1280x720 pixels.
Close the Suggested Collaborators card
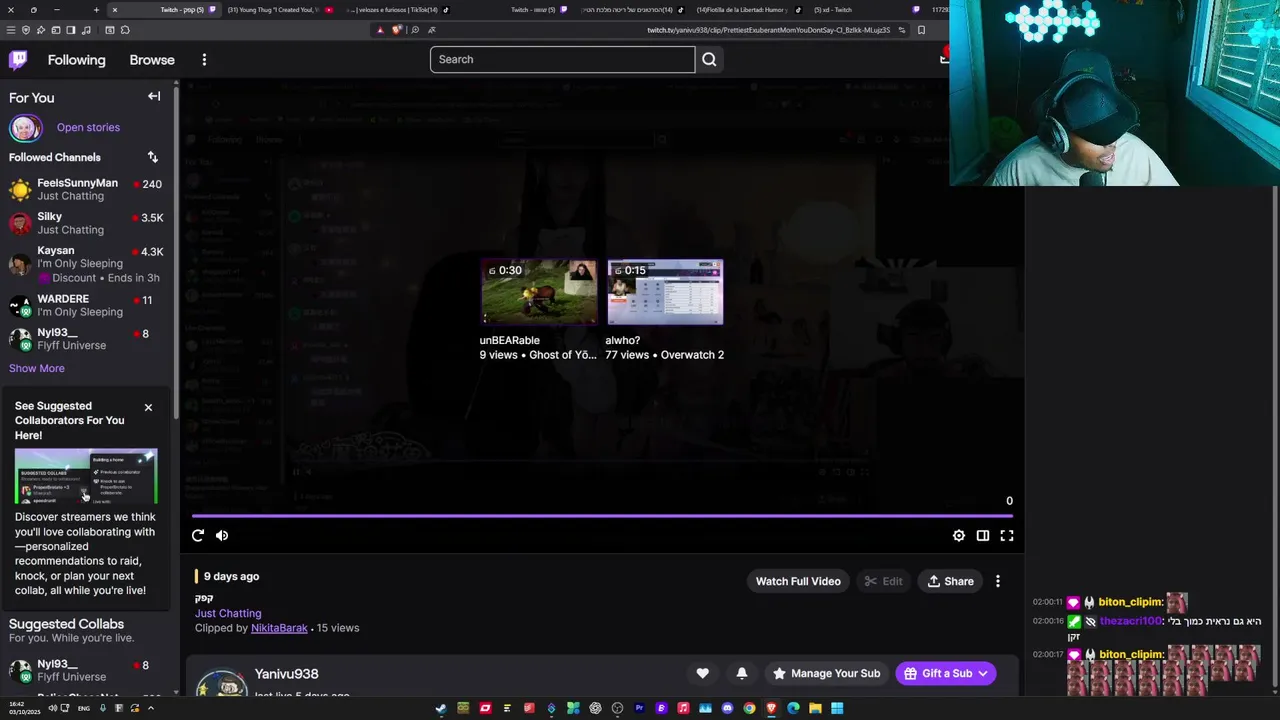tap(148, 407)
